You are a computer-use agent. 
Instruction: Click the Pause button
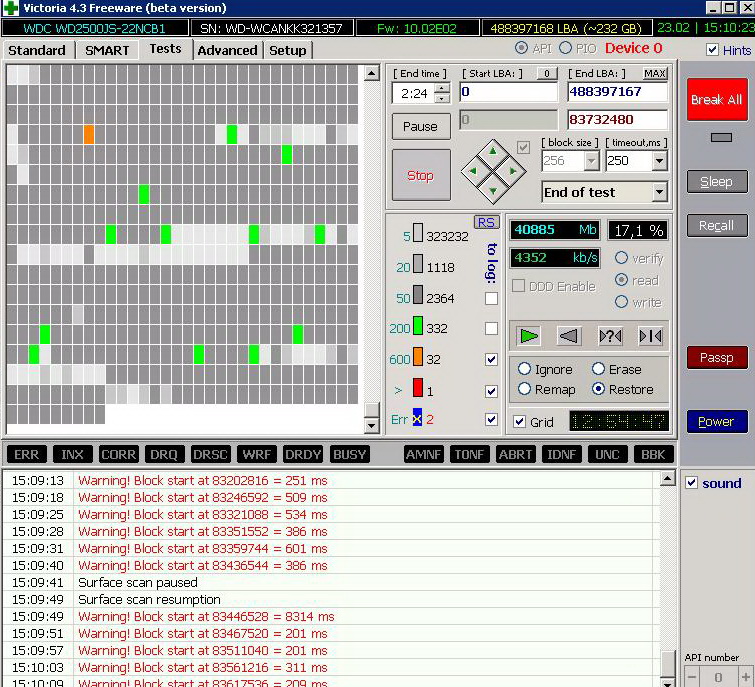[421, 126]
